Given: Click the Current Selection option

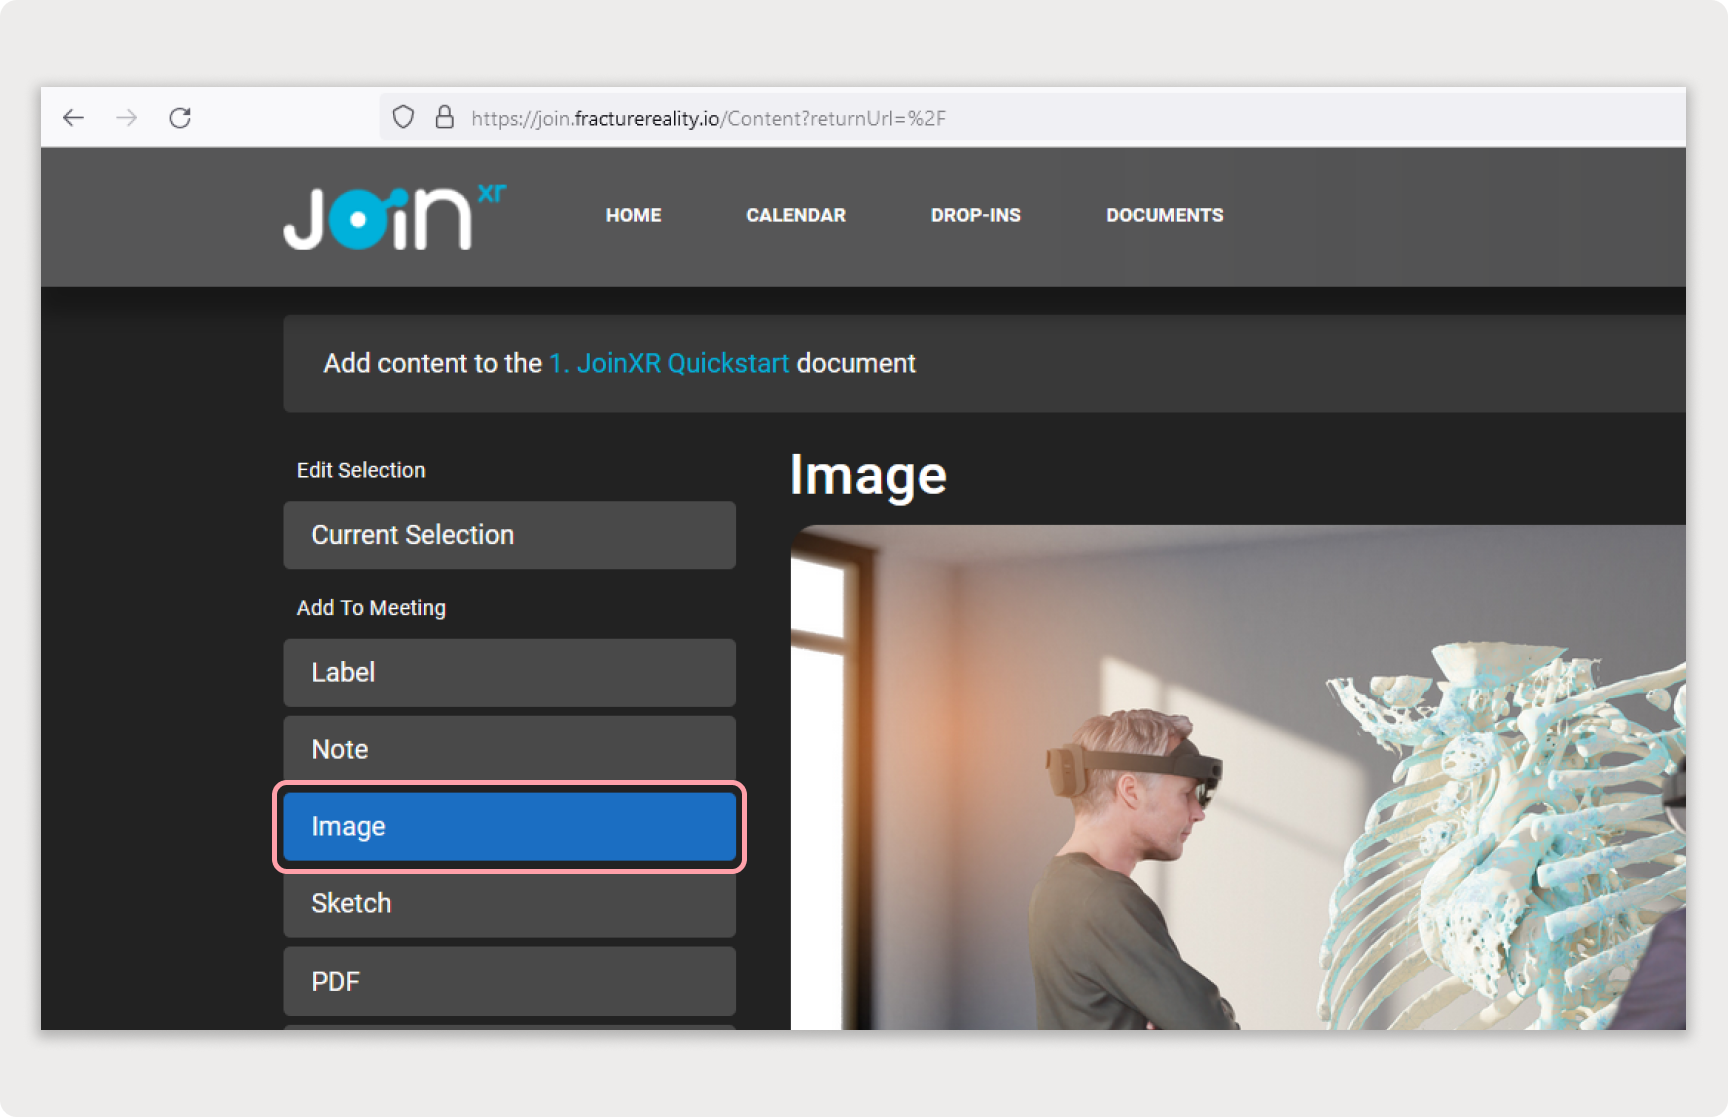Looking at the screenshot, I should (509, 535).
